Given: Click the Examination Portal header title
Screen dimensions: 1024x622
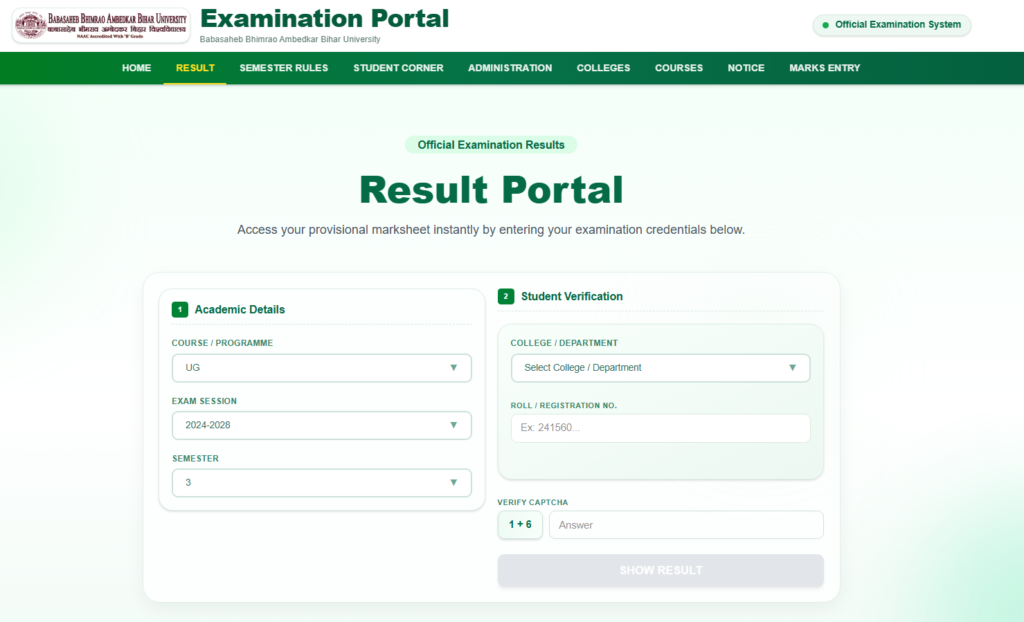Looking at the screenshot, I should (325, 18).
